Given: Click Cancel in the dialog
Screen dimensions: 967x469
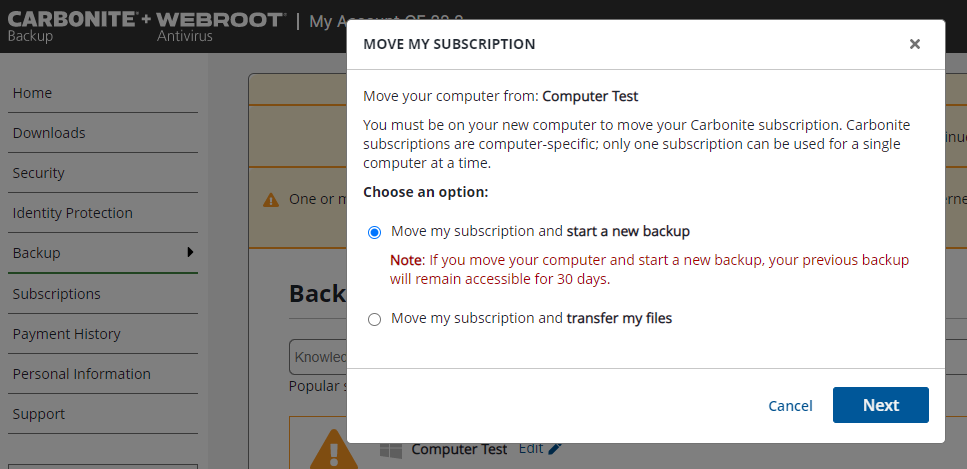Looking at the screenshot, I should point(790,405).
